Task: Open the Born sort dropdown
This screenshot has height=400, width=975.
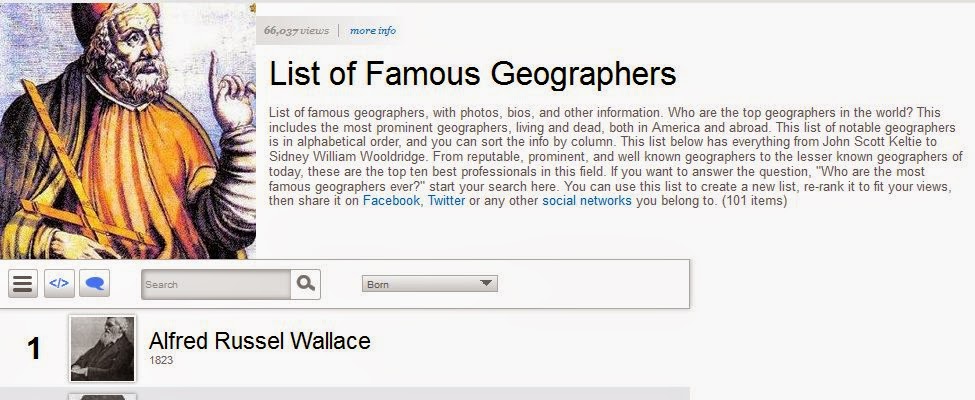Action: [x=430, y=284]
